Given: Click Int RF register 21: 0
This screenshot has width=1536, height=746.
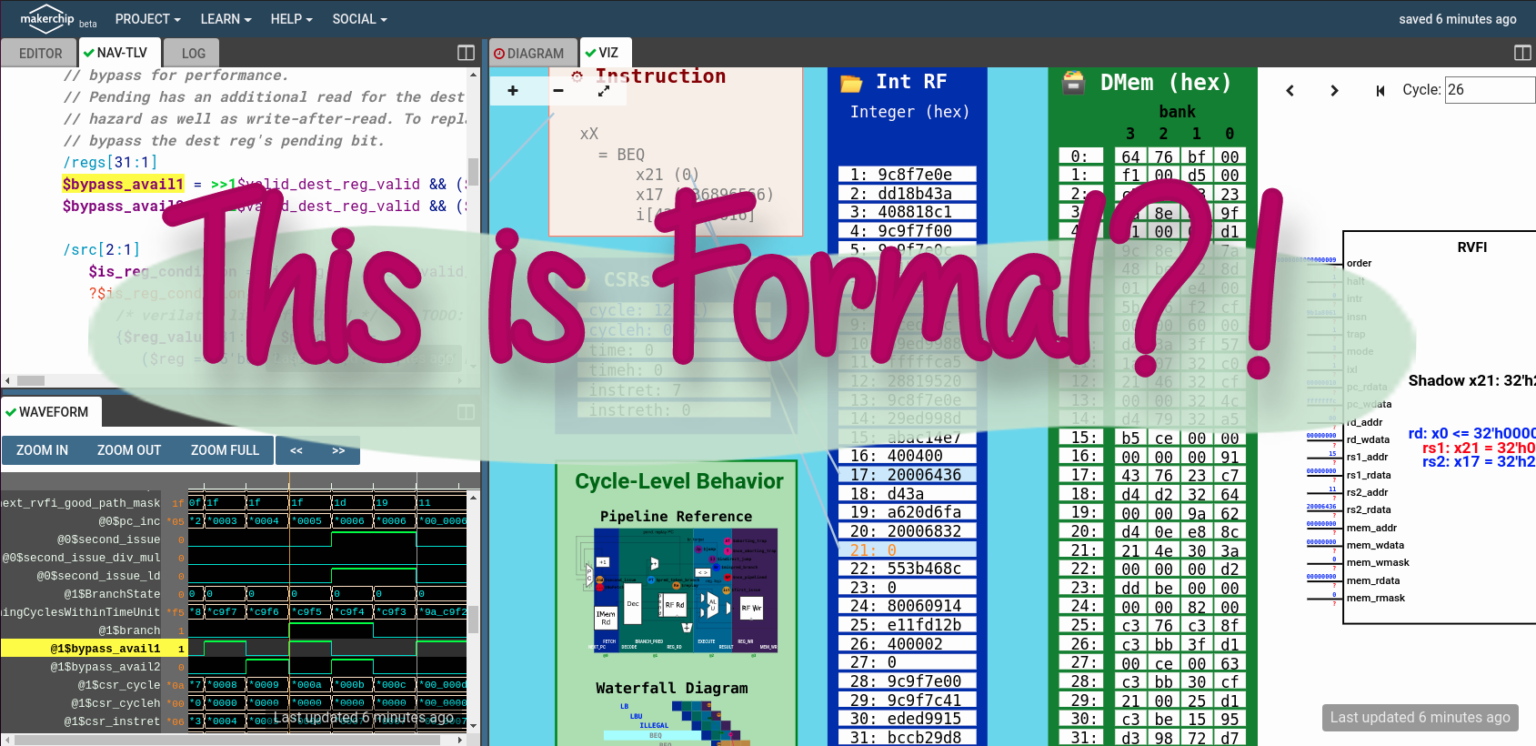Looking at the screenshot, I should pos(907,550).
